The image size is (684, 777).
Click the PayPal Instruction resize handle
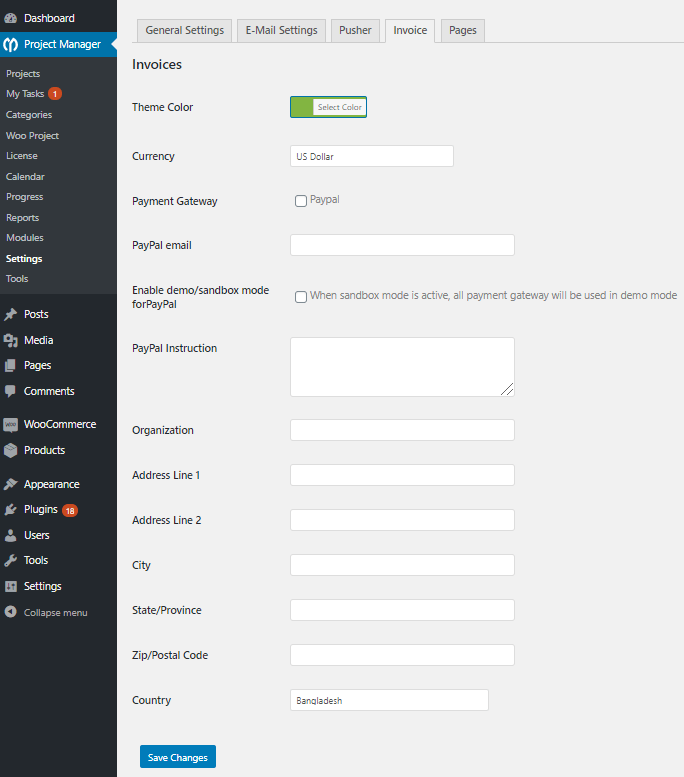tap(507, 389)
